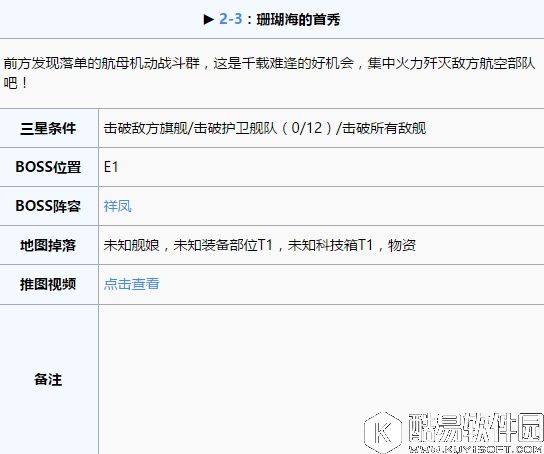The width and height of the screenshot is (544, 454).
Task: Open the 点击查看 video link
Action: point(131,284)
